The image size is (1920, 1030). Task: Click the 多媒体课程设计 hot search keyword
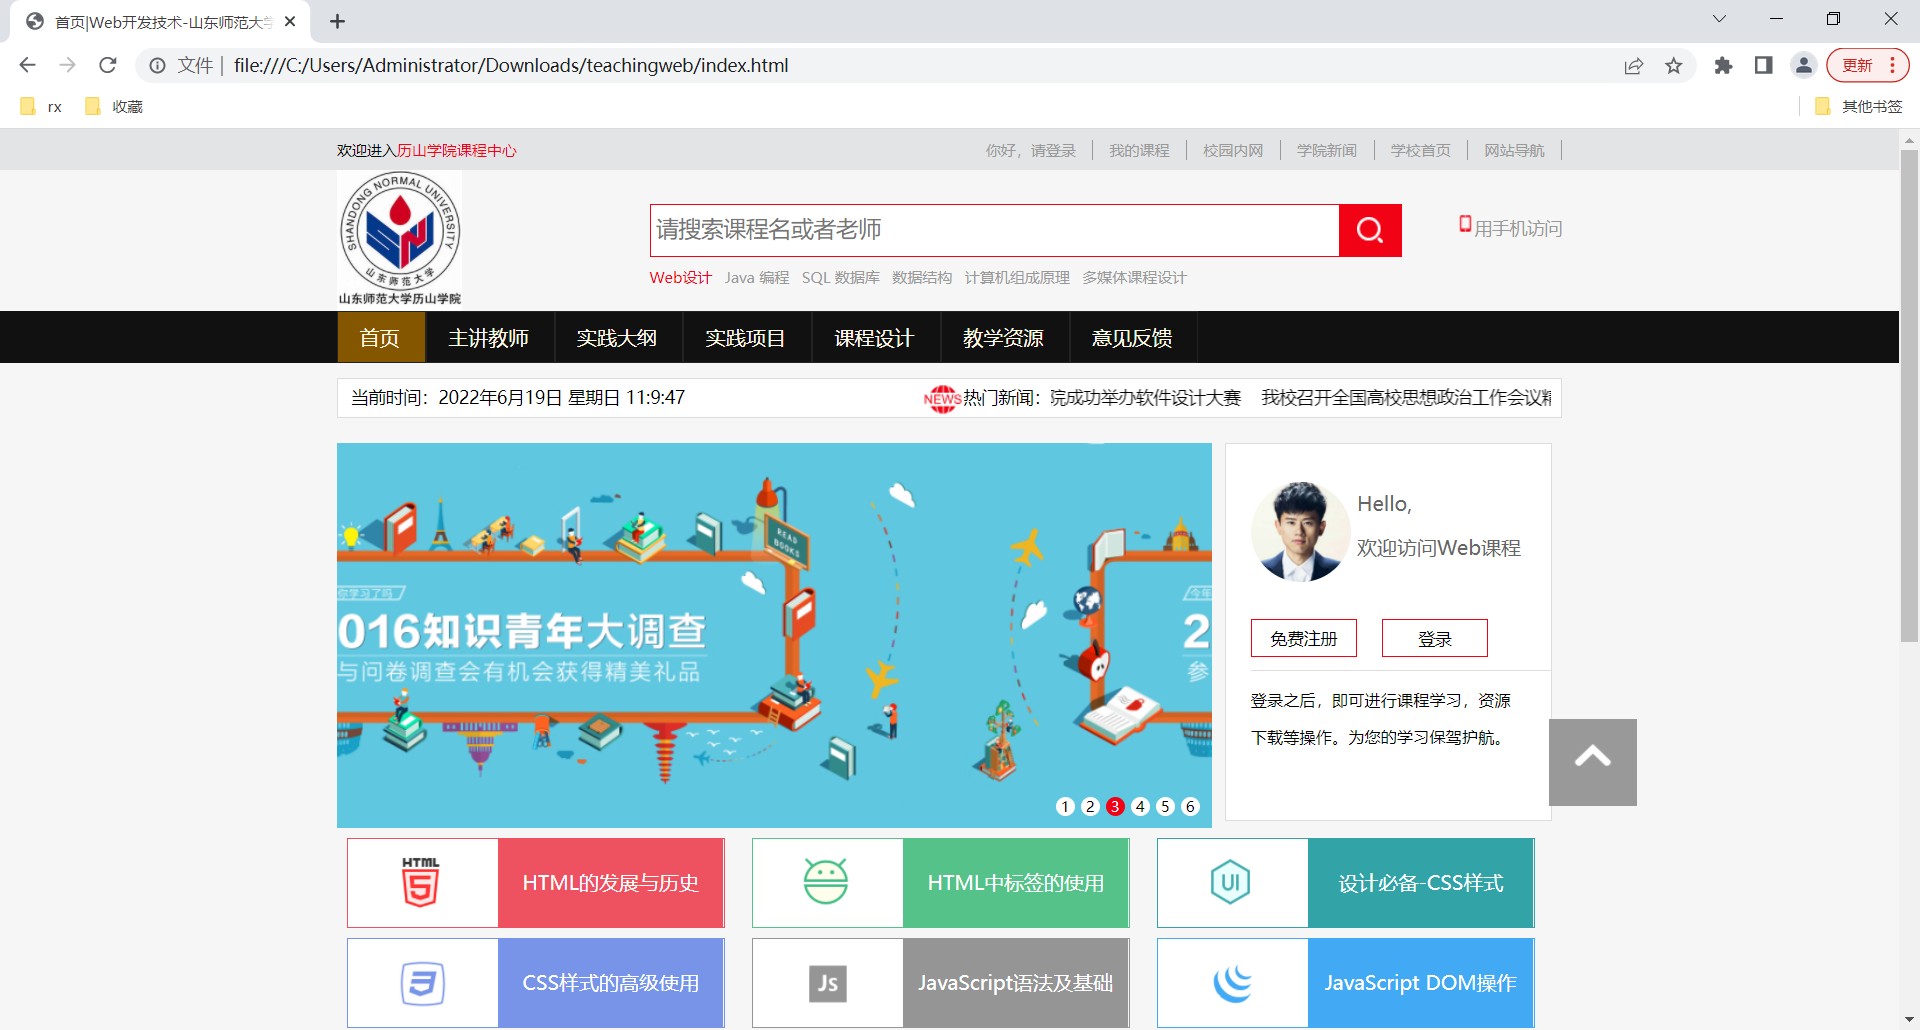click(1134, 278)
